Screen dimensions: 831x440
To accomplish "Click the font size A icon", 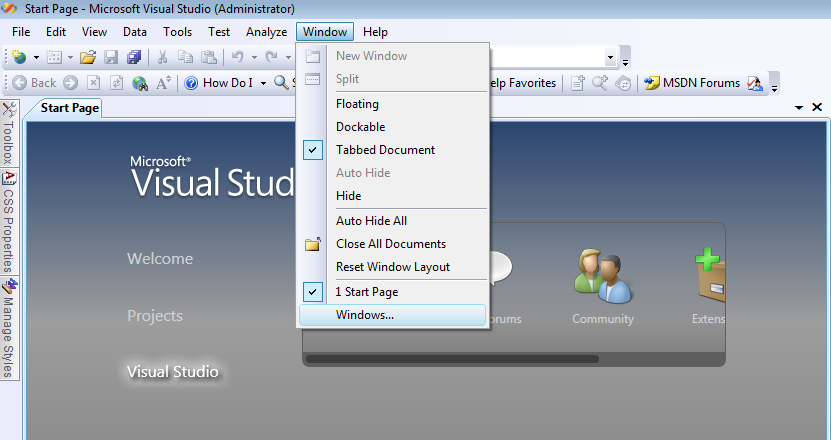I will click(163, 83).
